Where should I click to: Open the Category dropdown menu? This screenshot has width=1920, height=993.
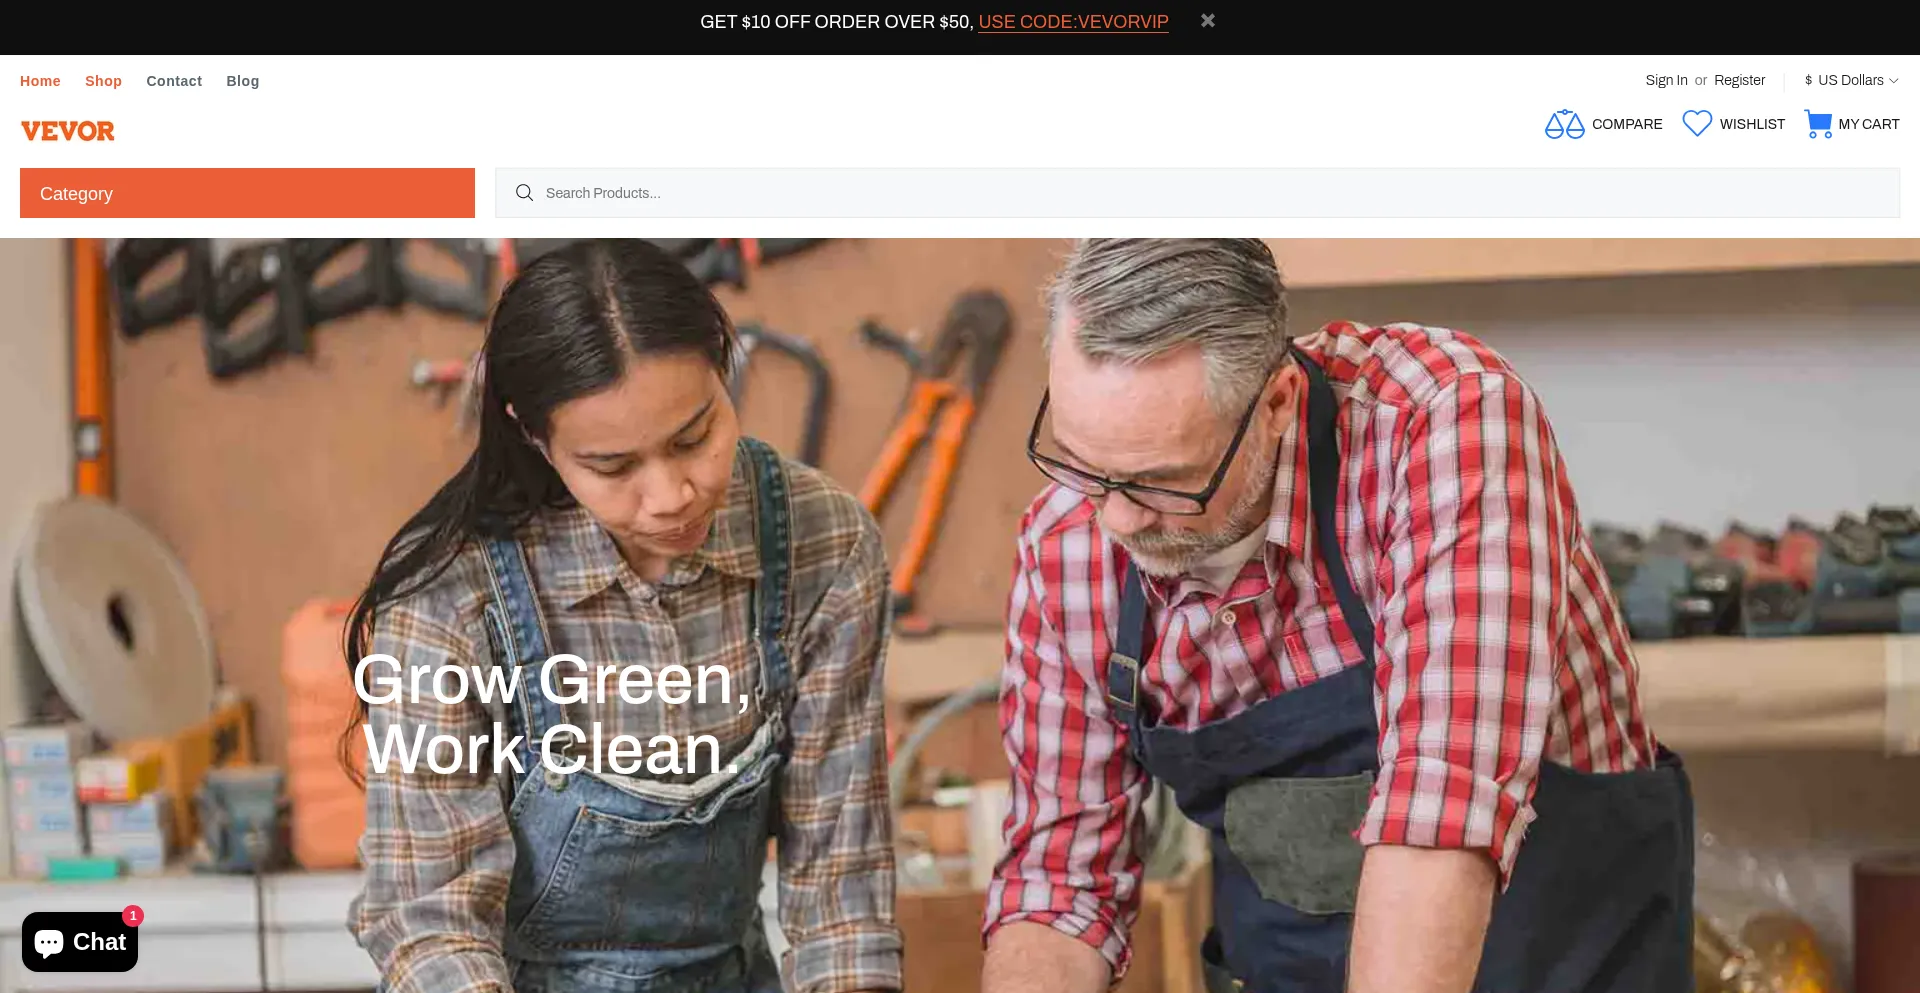pos(247,193)
